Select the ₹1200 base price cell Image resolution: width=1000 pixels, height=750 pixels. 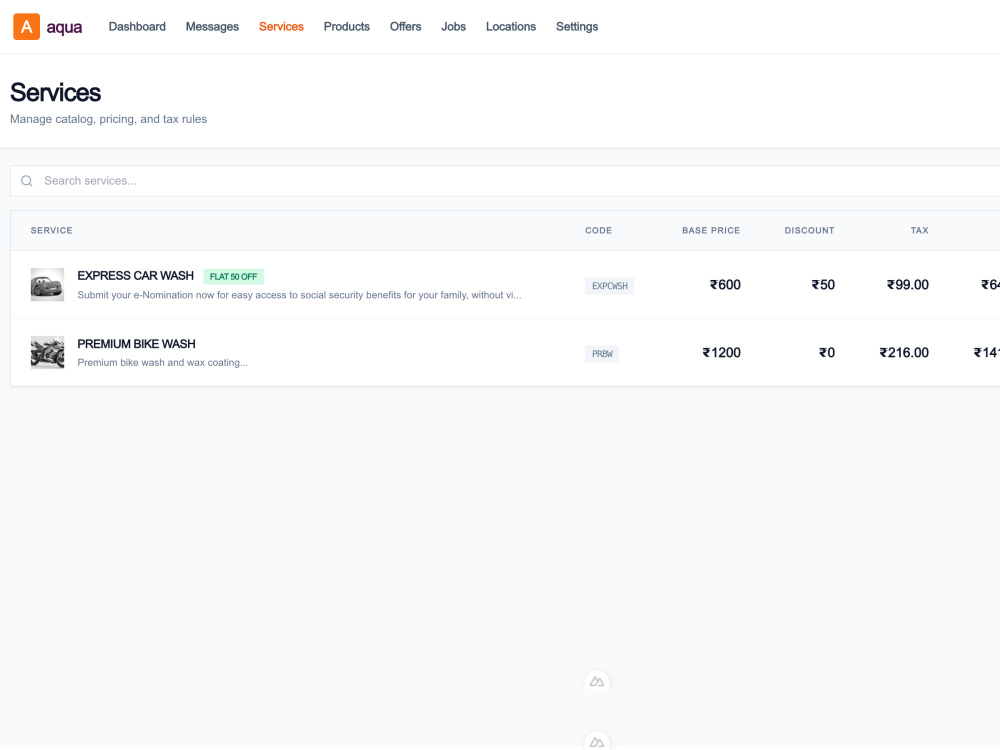pos(721,353)
